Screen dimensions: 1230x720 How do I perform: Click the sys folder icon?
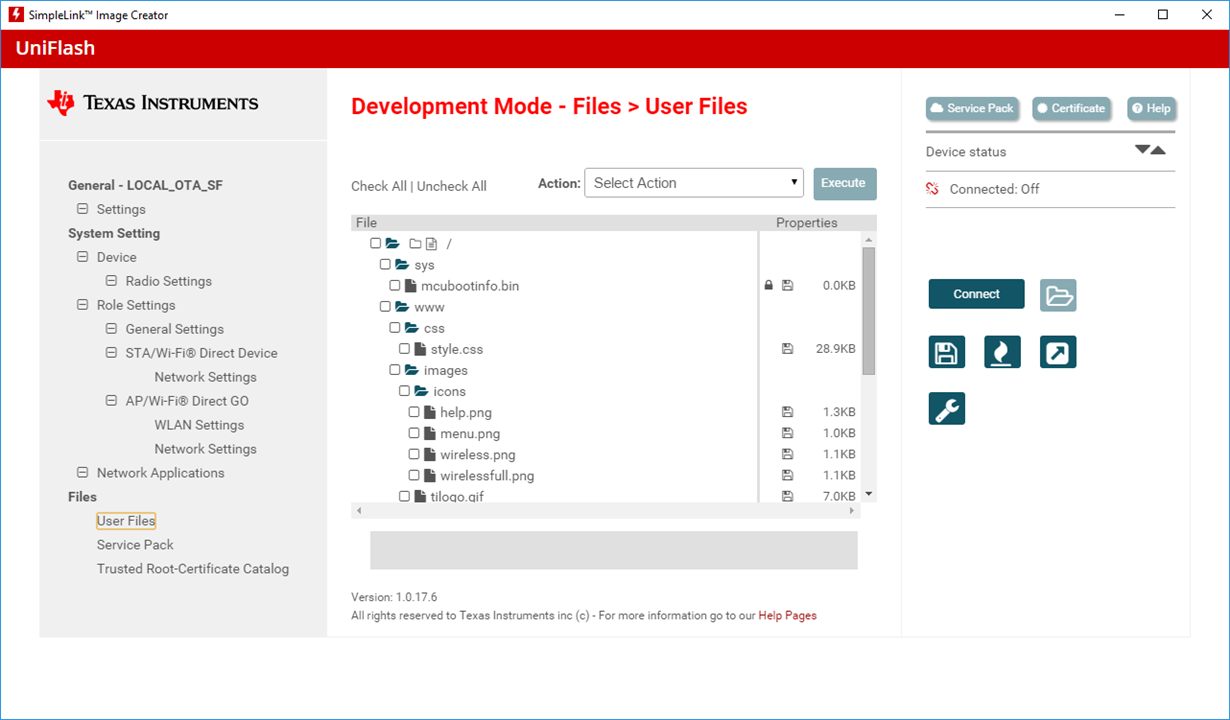point(402,265)
